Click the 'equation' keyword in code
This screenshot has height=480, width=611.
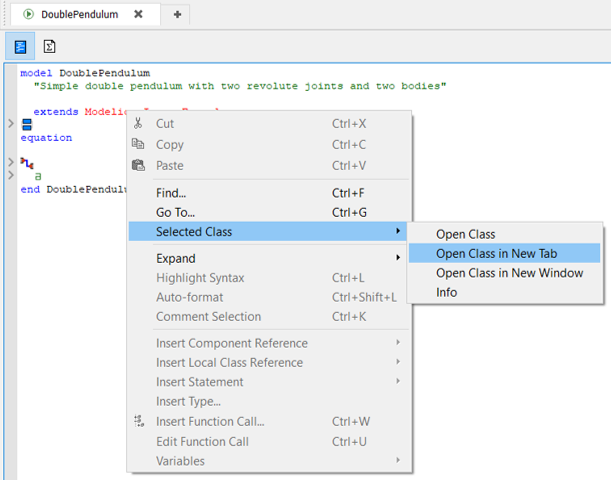(x=46, y=138)
